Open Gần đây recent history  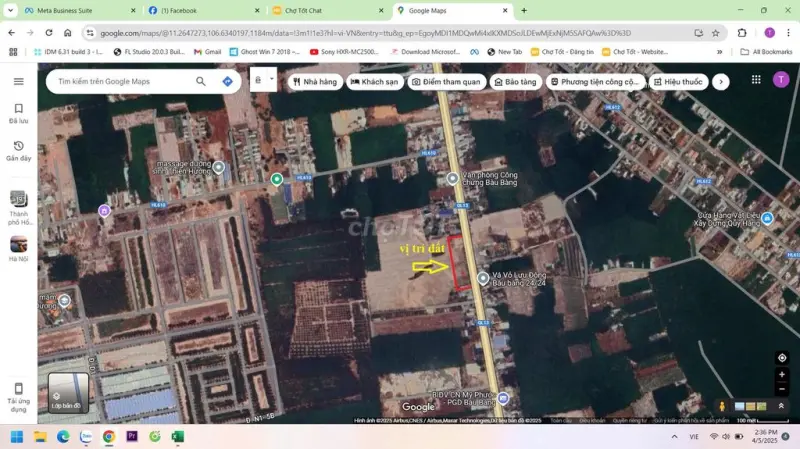pos(18,150)
